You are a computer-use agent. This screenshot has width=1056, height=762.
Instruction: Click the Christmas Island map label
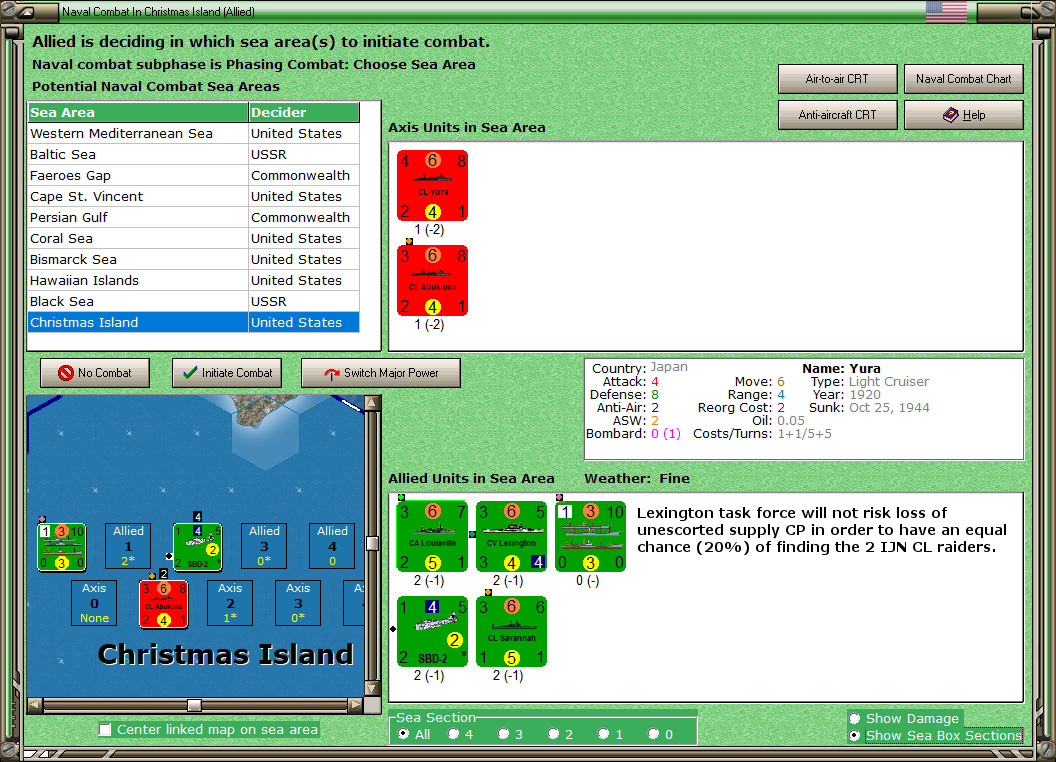(x=226, y=654)
